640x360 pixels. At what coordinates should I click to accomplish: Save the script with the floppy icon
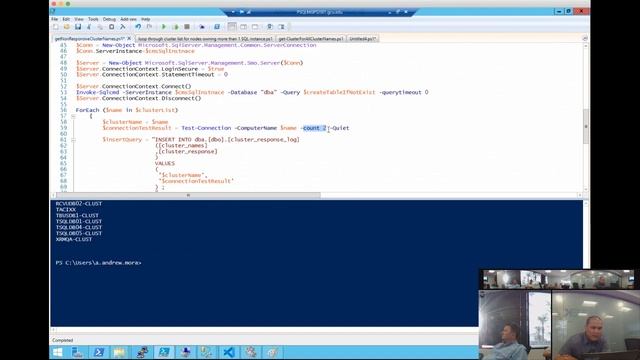coord(78,27)
